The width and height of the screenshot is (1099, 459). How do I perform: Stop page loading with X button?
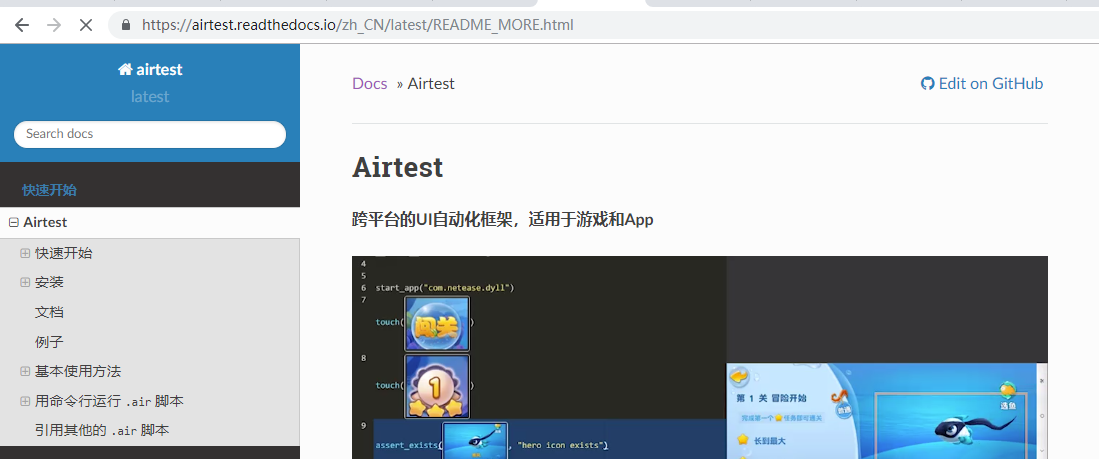86,25
